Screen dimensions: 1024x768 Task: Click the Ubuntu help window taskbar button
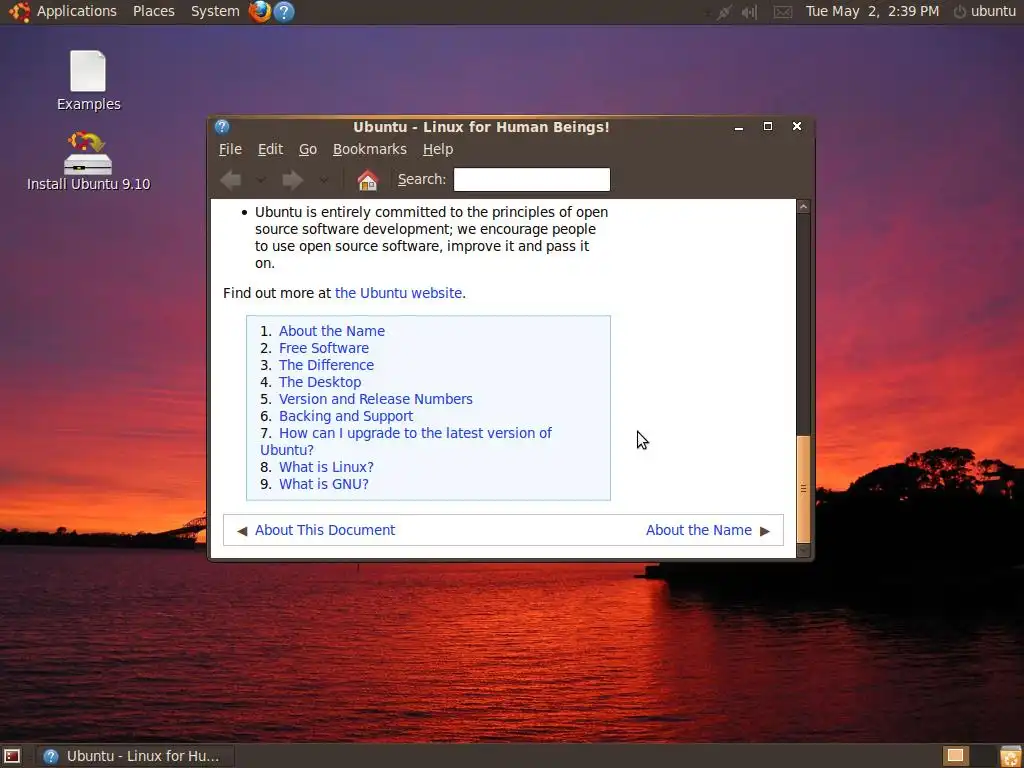coord(135,756)
